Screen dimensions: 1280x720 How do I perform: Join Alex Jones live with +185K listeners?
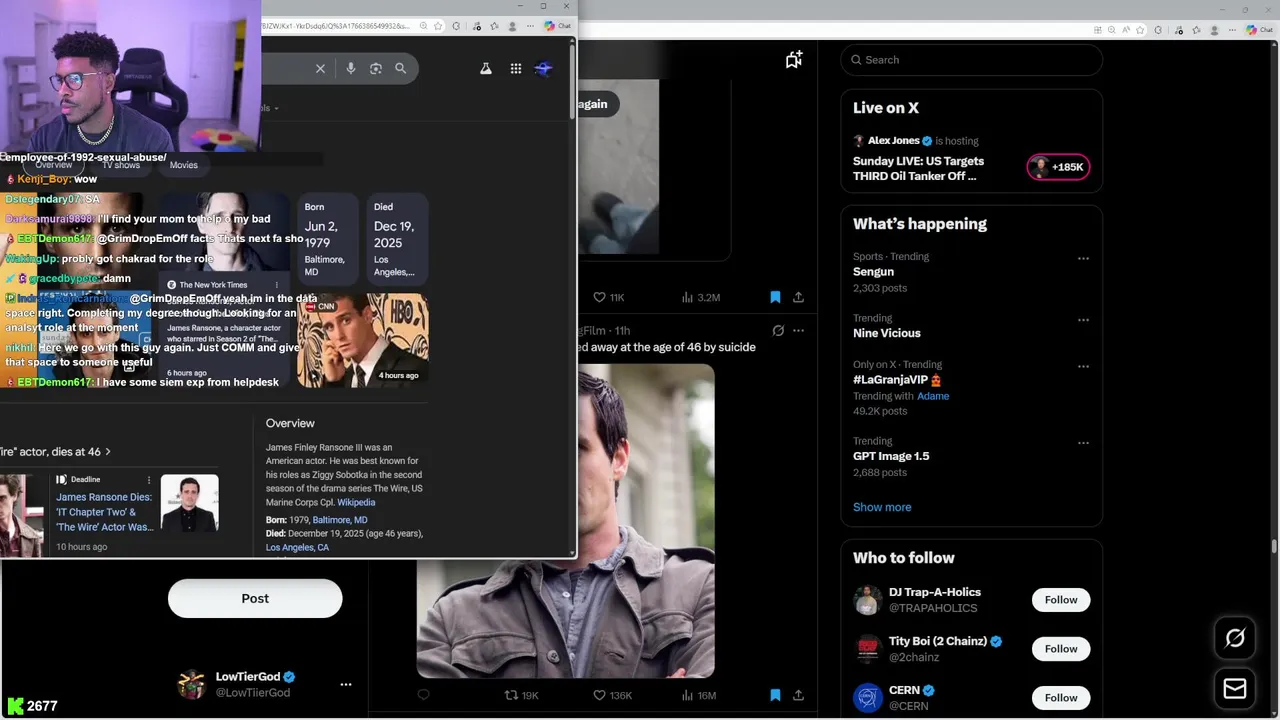(1058, 167)
